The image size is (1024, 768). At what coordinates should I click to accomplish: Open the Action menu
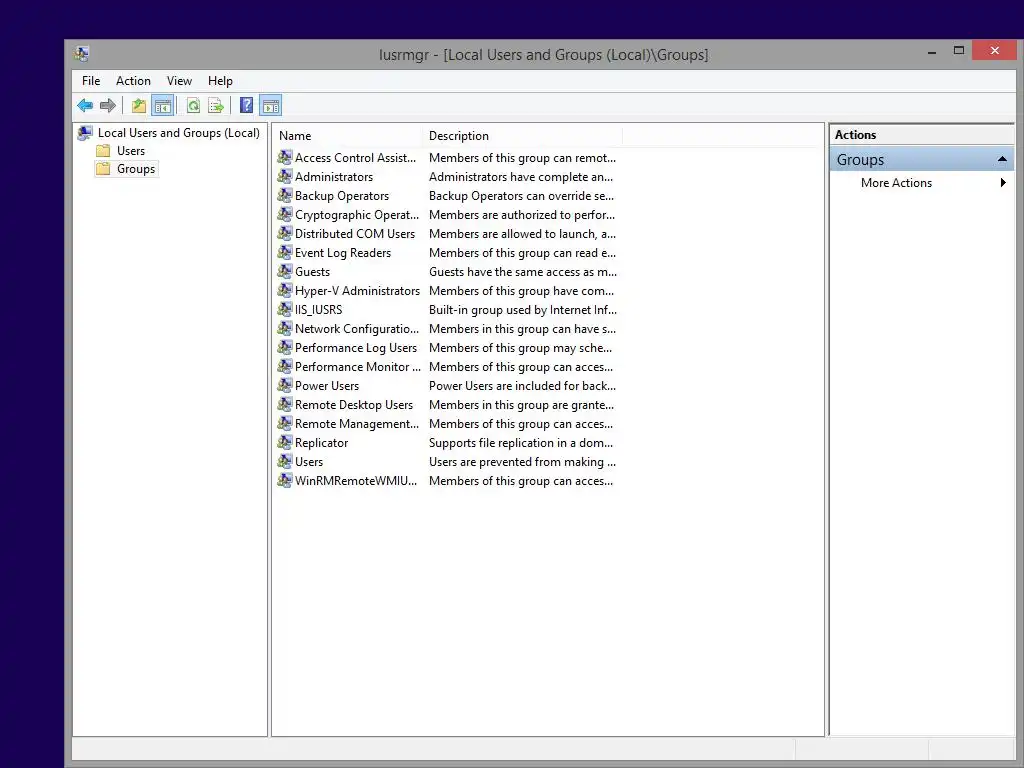(133, 81)
